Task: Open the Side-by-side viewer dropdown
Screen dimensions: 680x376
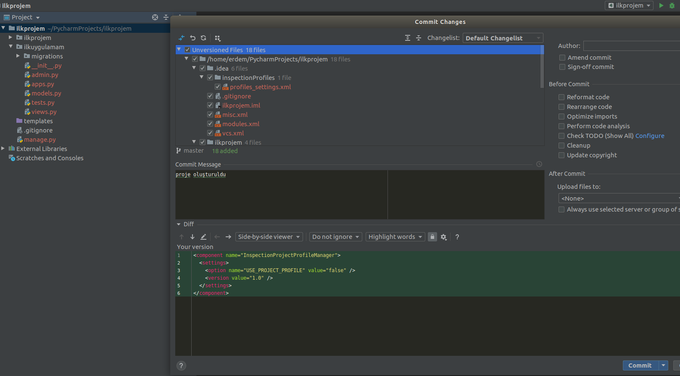Action: 268,237
